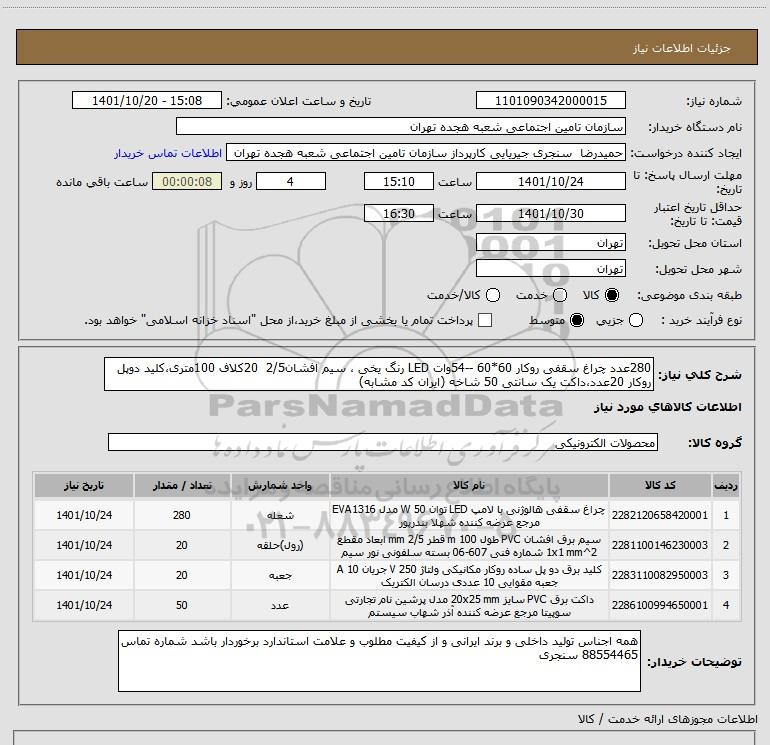This screenshot has width=770, height=745.
Task: Click the سیم برق افشان PVC item name
Action: coord(469,546)
